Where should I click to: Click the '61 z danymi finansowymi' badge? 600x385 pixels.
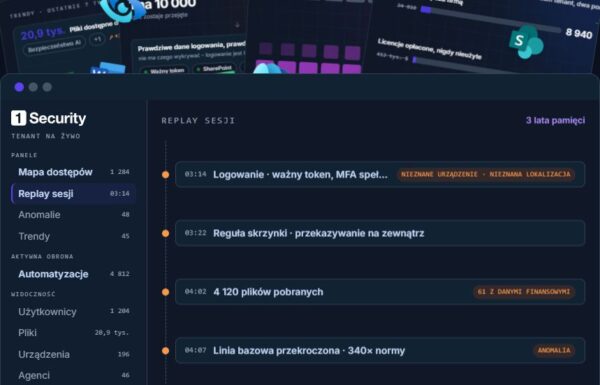[x=524, y=292]
